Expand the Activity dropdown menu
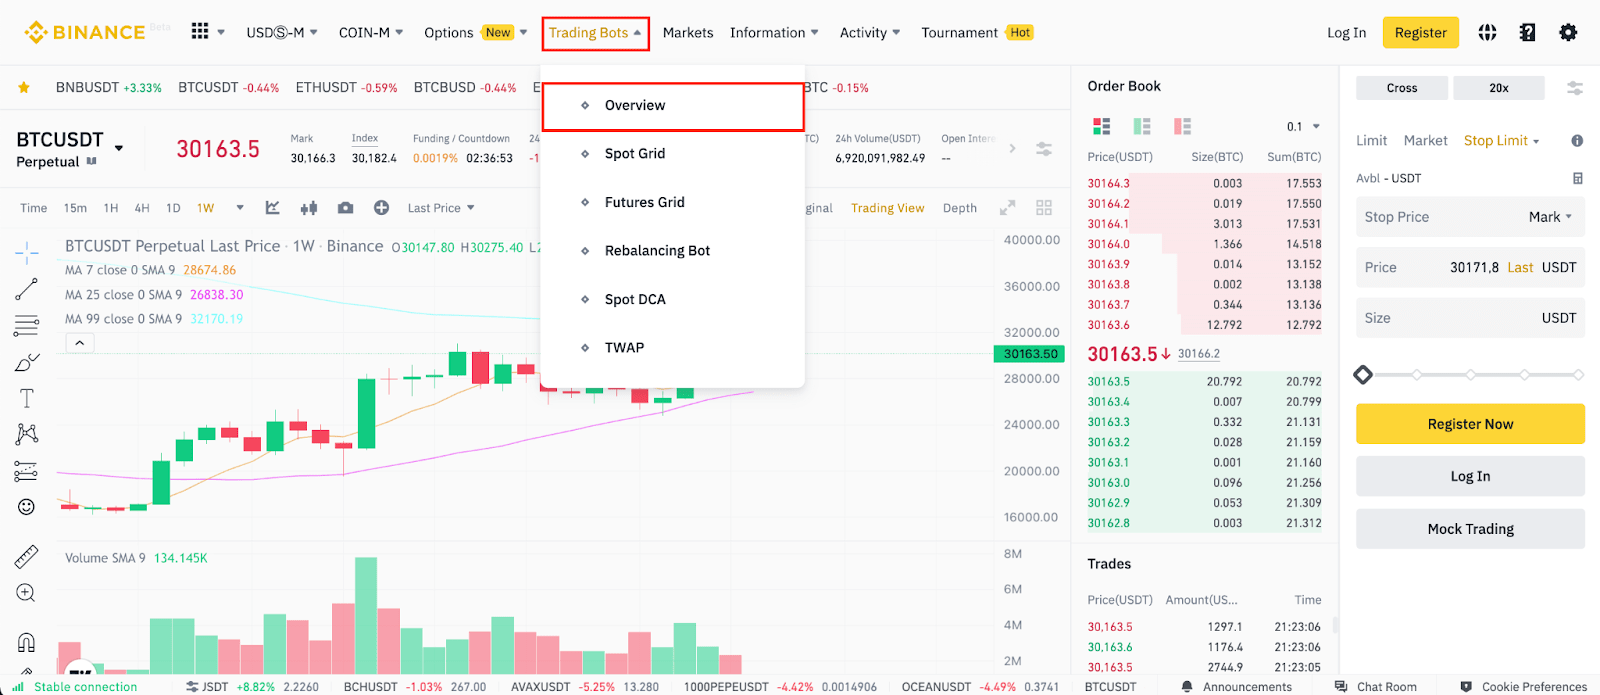The height and width of the screenshot is (695, 1600). pyautogui.click(x=870, y=32)
